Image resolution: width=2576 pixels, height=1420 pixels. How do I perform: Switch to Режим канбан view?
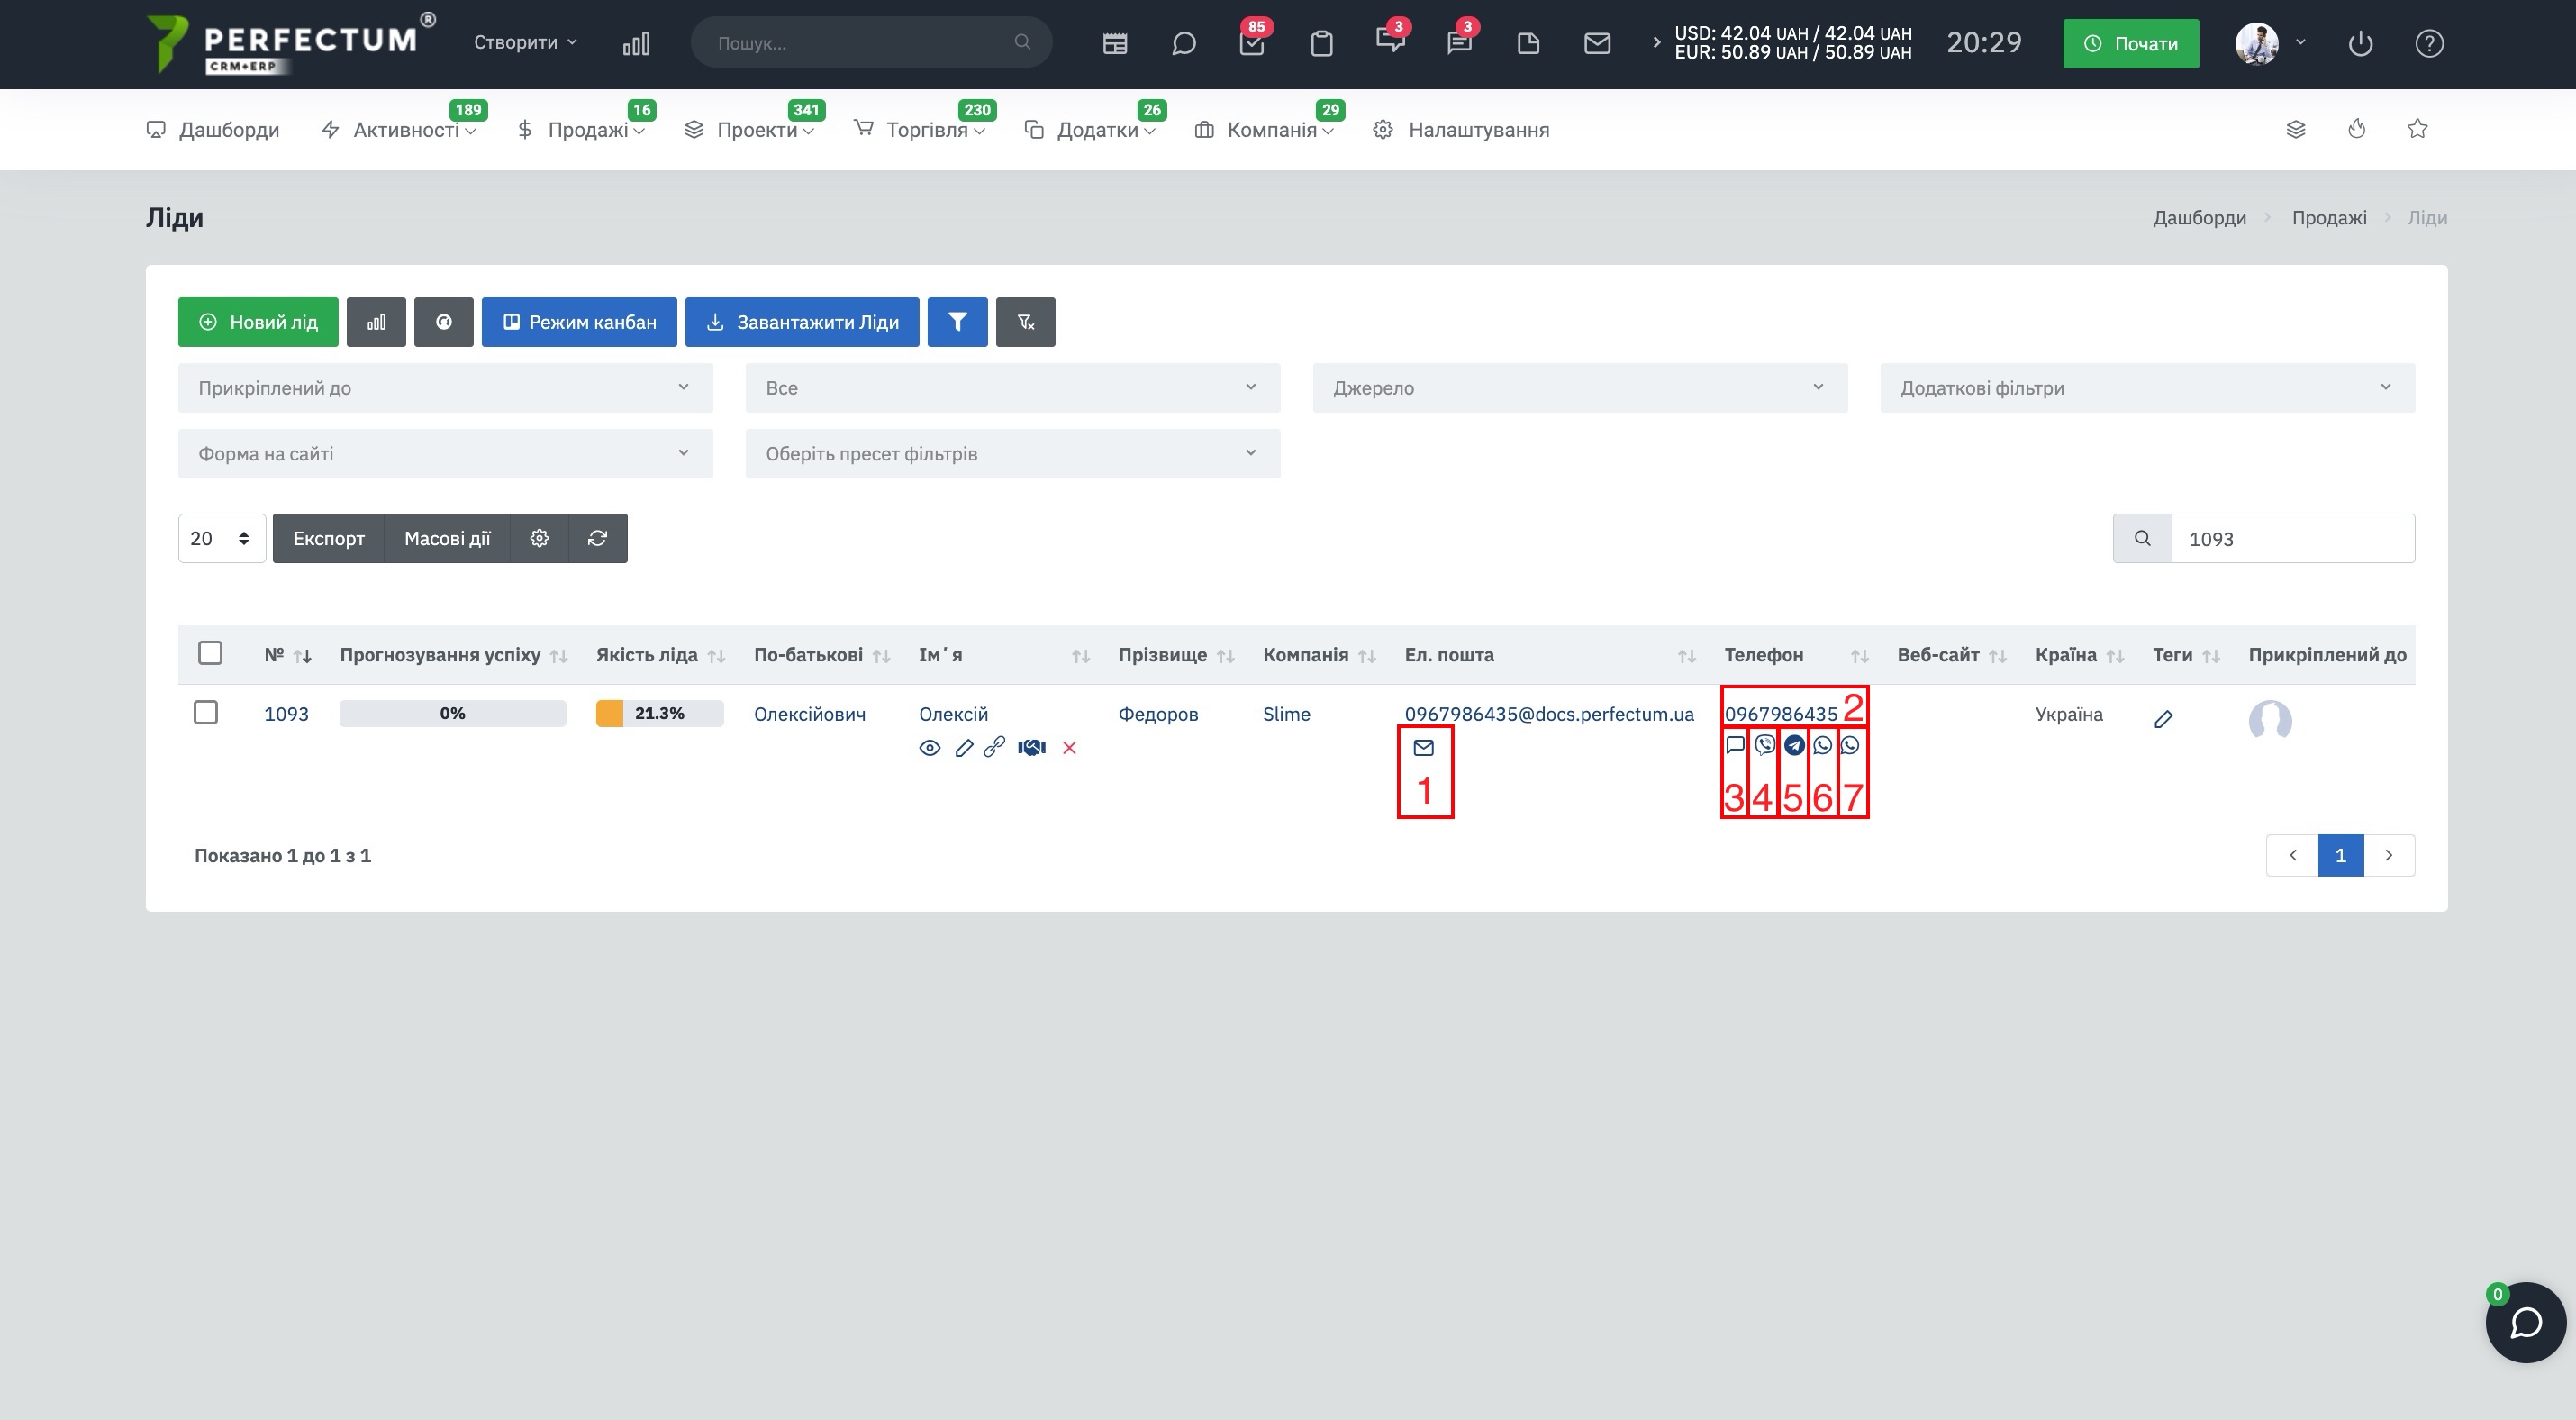(x=579, y=322)
